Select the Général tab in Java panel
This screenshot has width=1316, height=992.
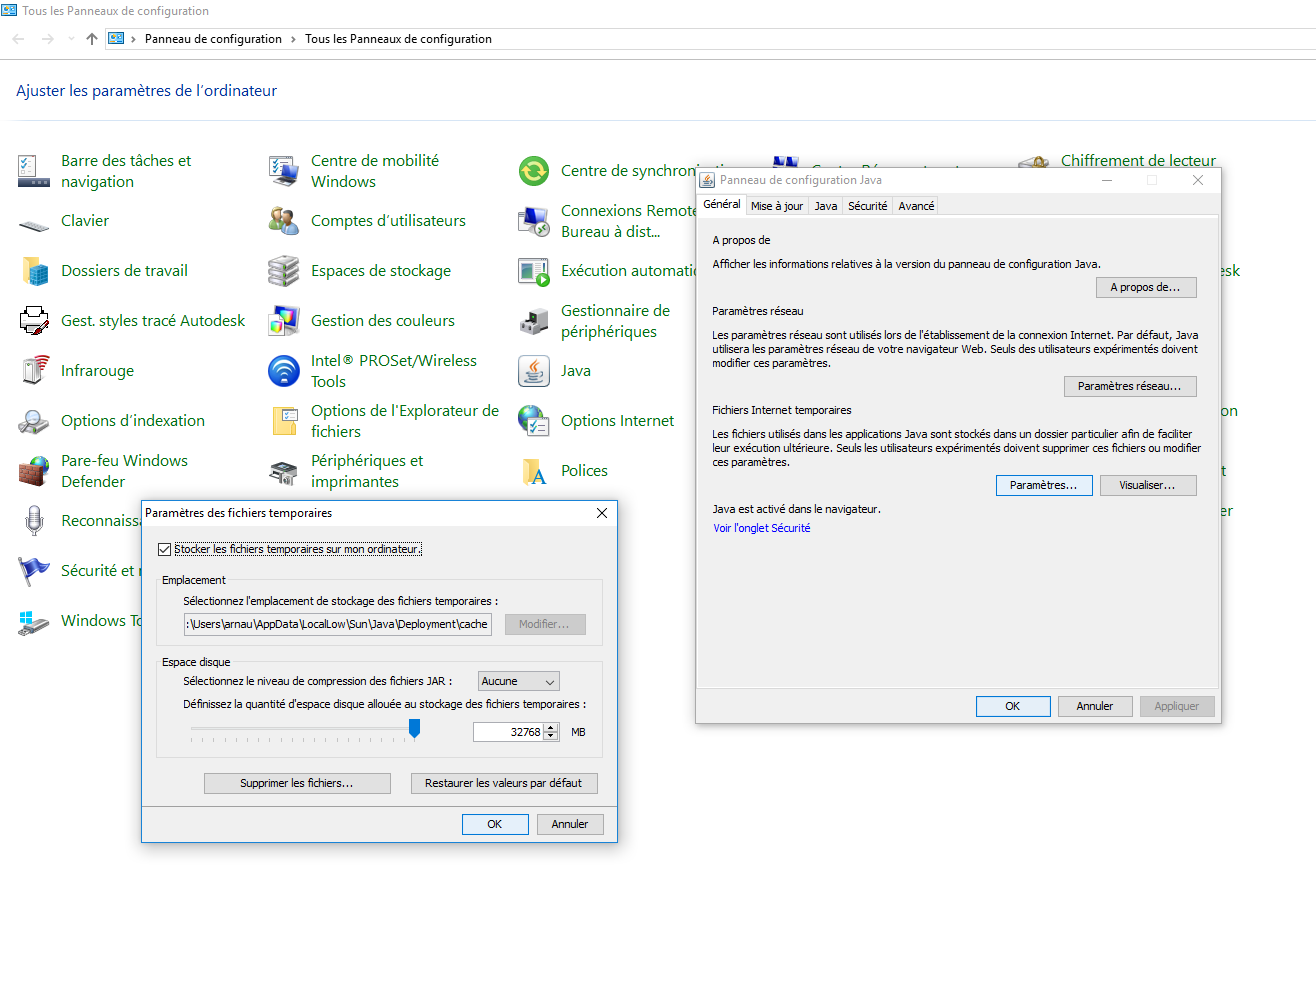coord(722,204)
